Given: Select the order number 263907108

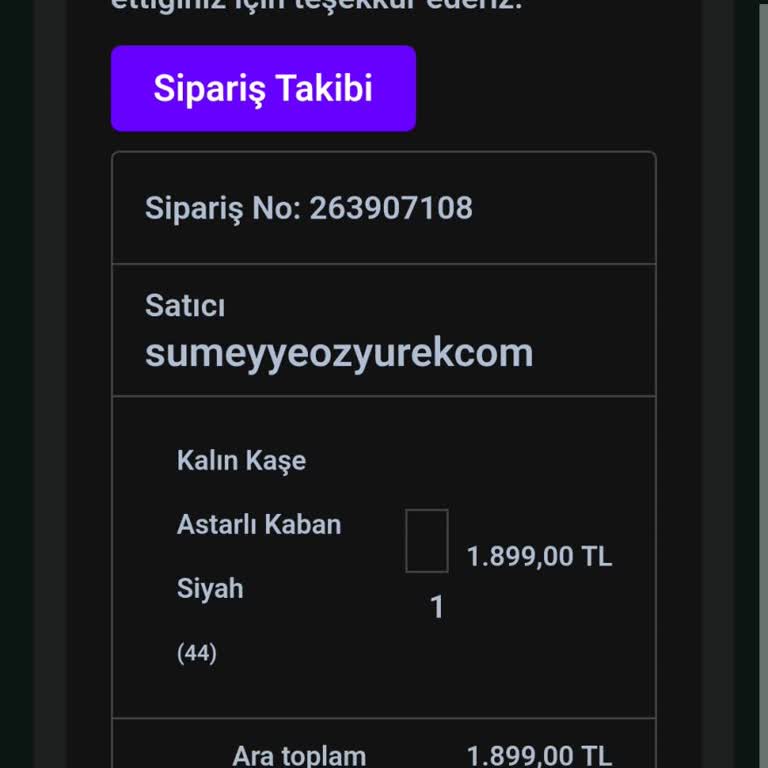Looking at the screenshot, I should point(391,208).
